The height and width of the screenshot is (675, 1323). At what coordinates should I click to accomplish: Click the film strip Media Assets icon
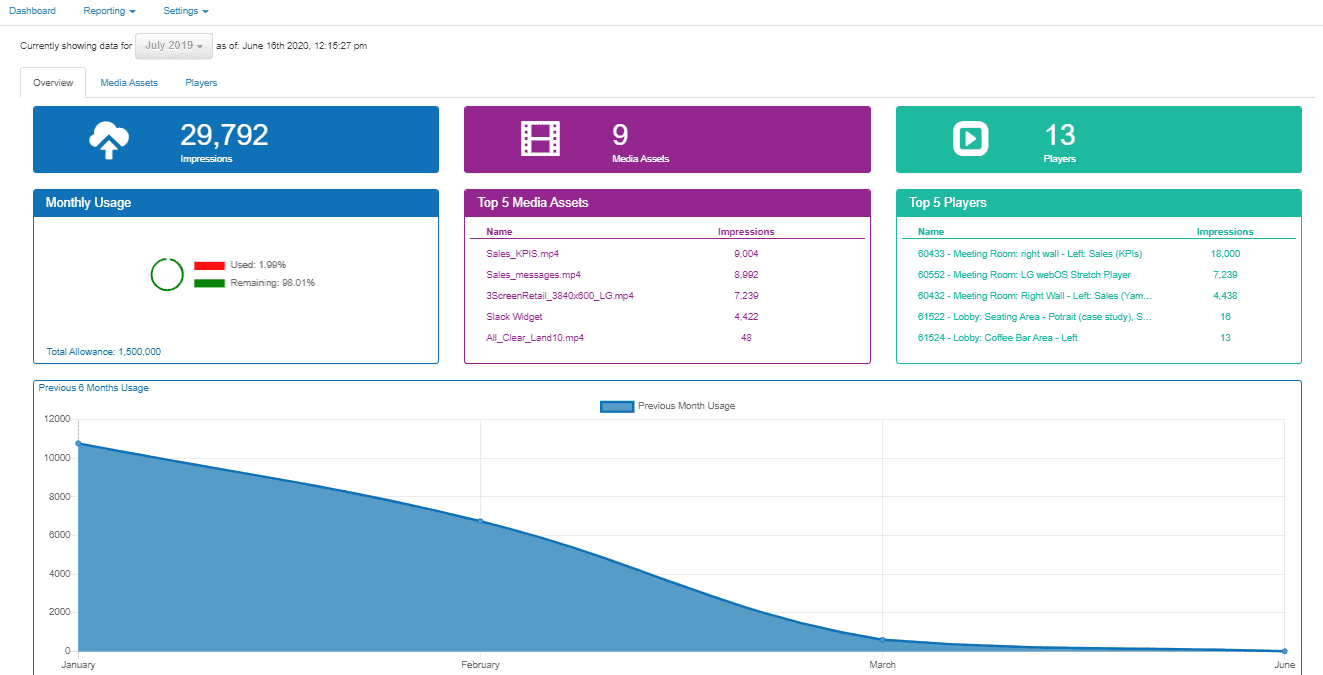pos(540,138)
